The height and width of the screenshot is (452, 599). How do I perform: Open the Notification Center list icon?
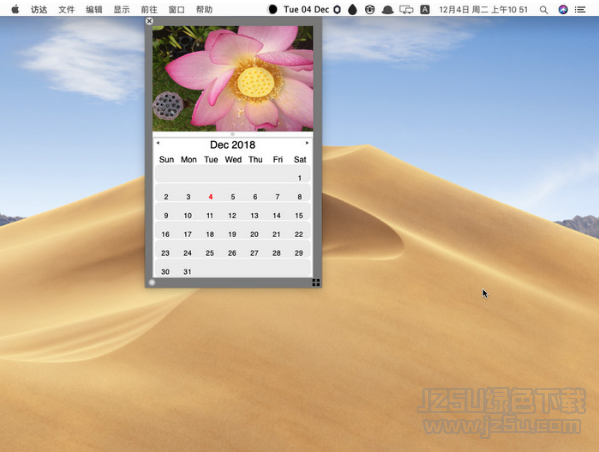click(580, 10)
